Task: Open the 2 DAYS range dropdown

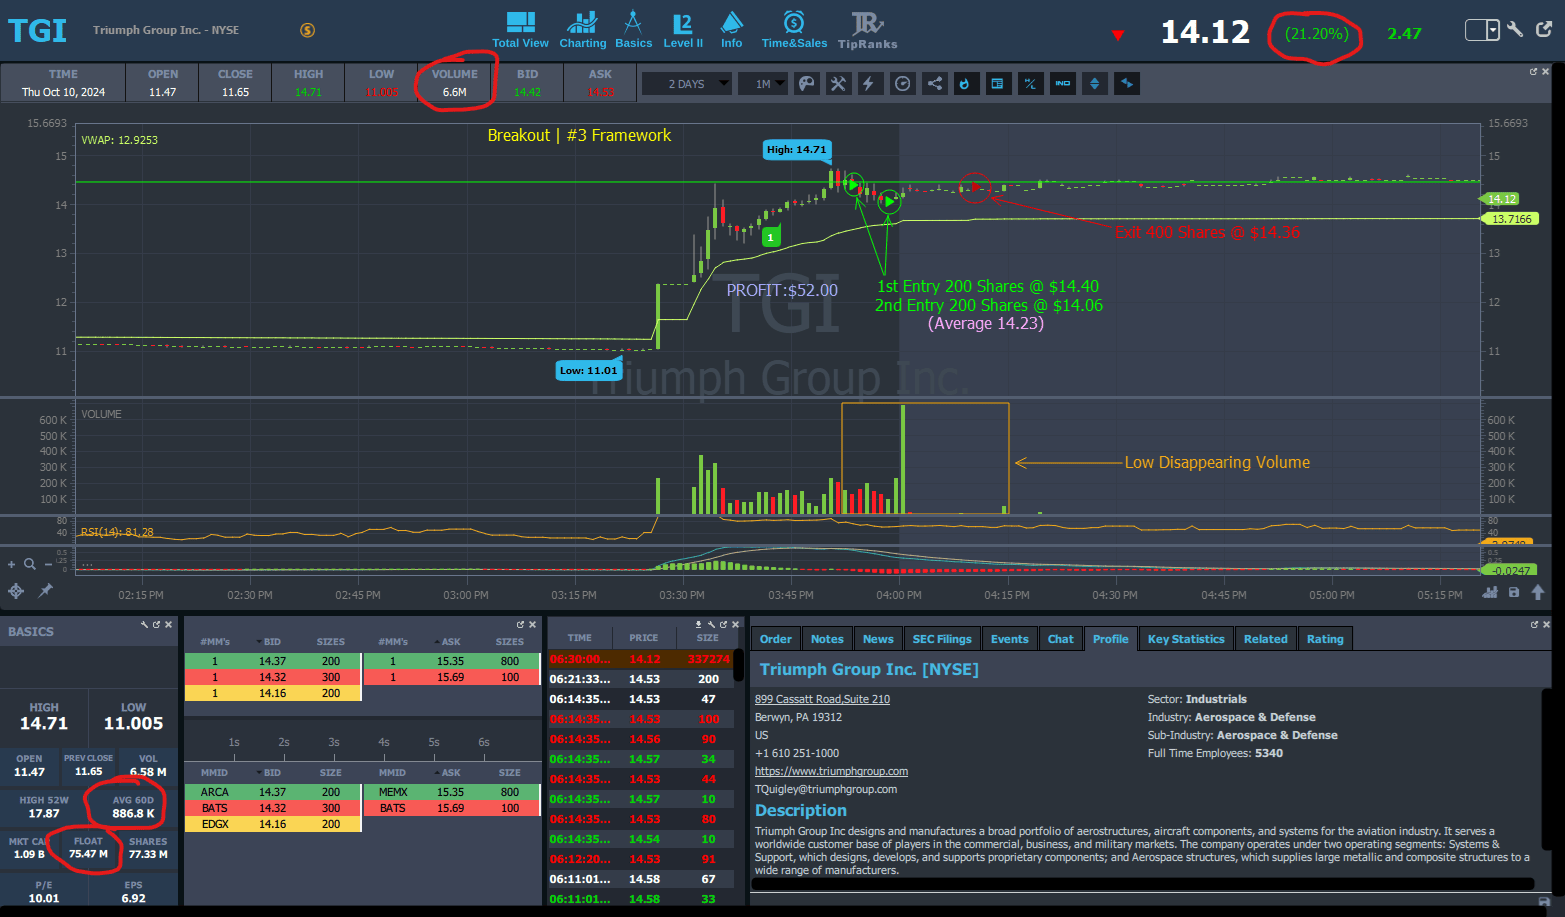Action: [686, 84]
